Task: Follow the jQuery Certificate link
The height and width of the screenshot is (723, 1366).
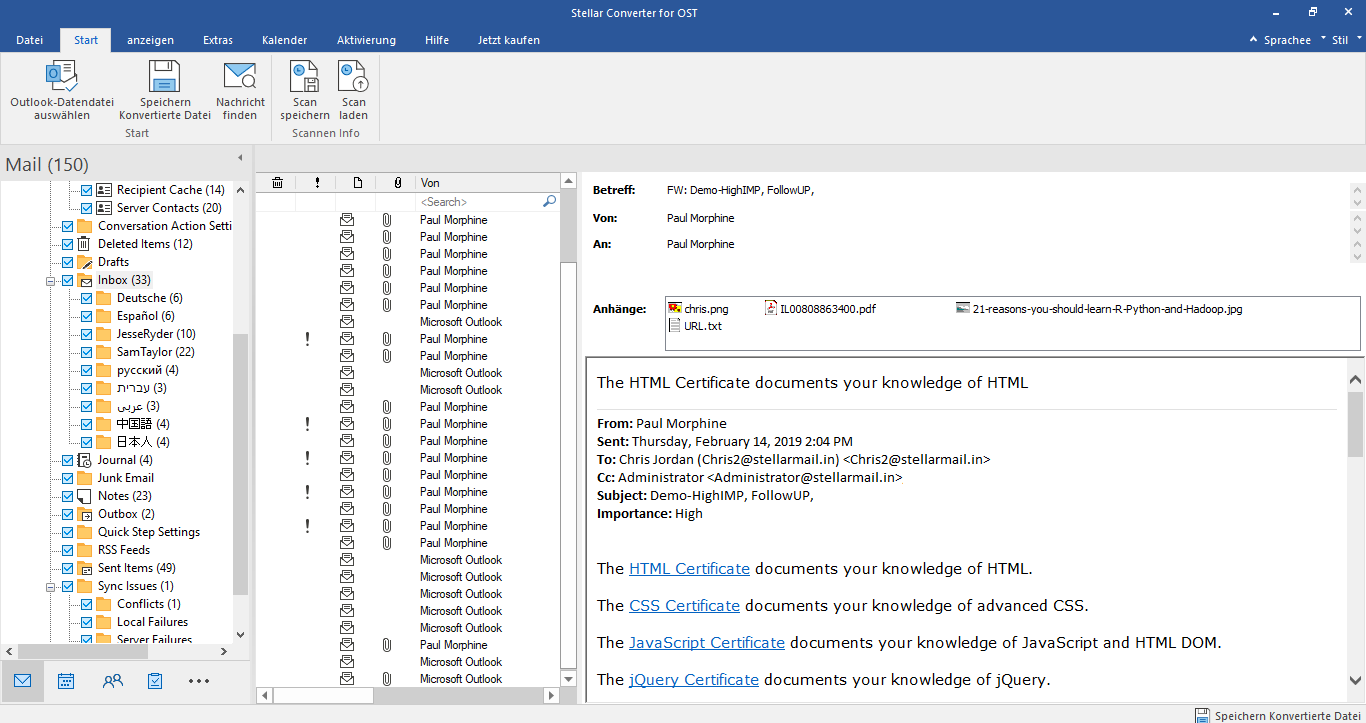Action: point(694,679)
